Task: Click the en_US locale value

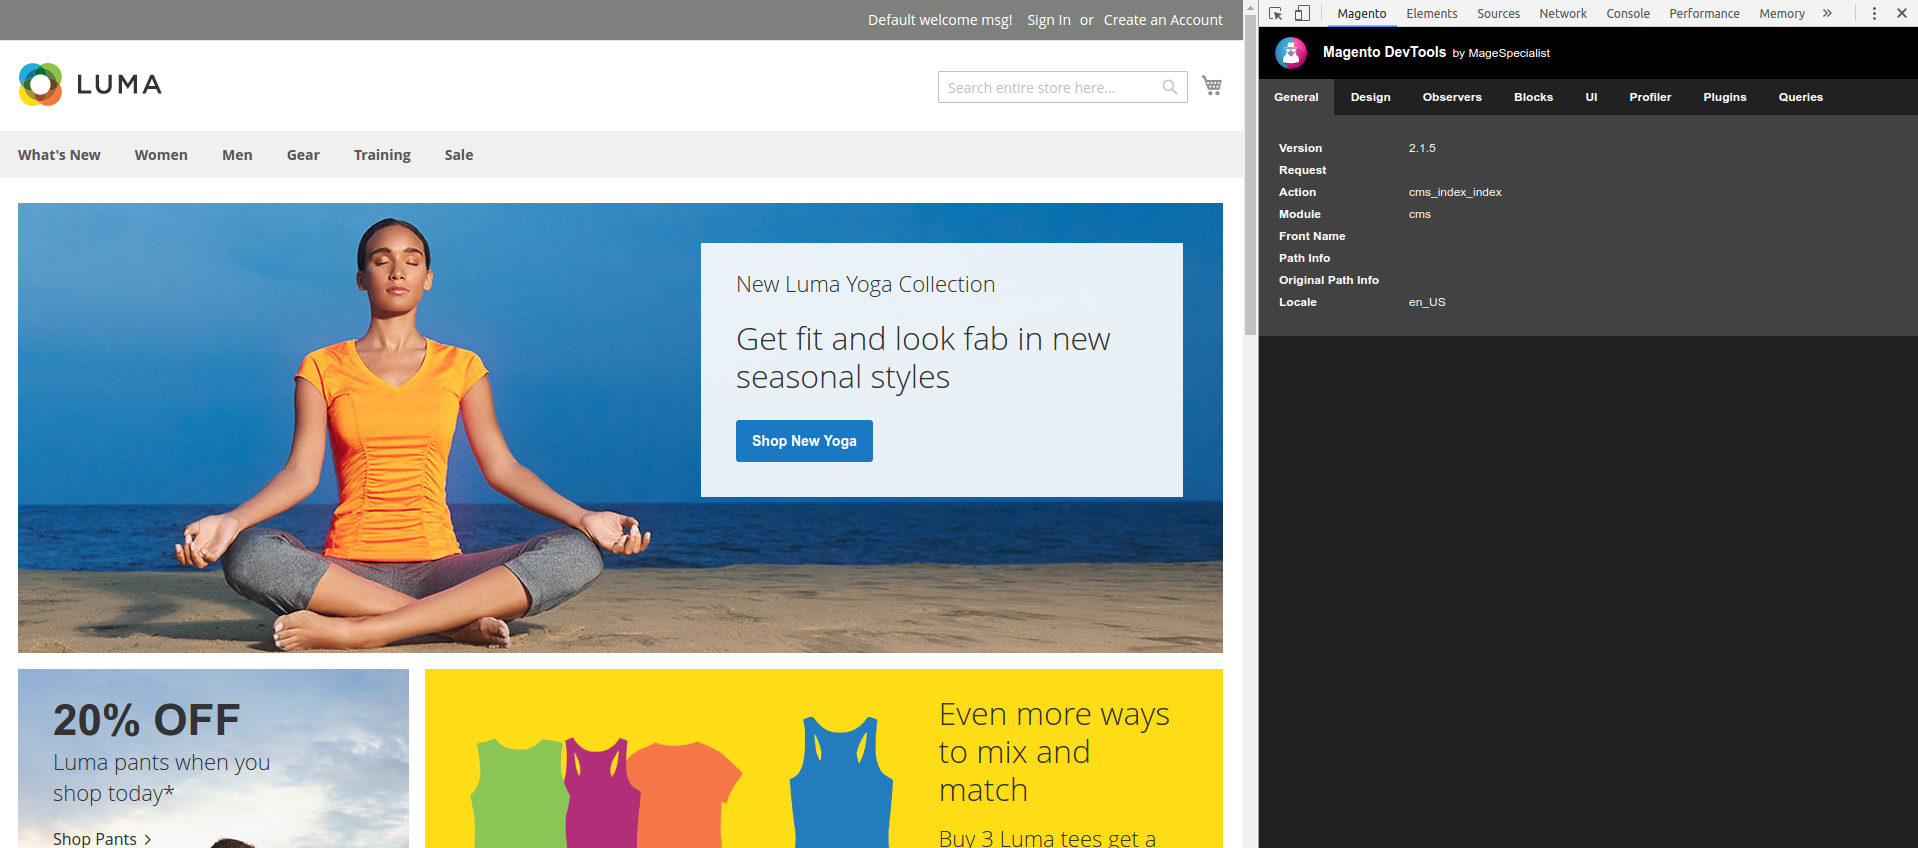Action: tap(1427, 302)
